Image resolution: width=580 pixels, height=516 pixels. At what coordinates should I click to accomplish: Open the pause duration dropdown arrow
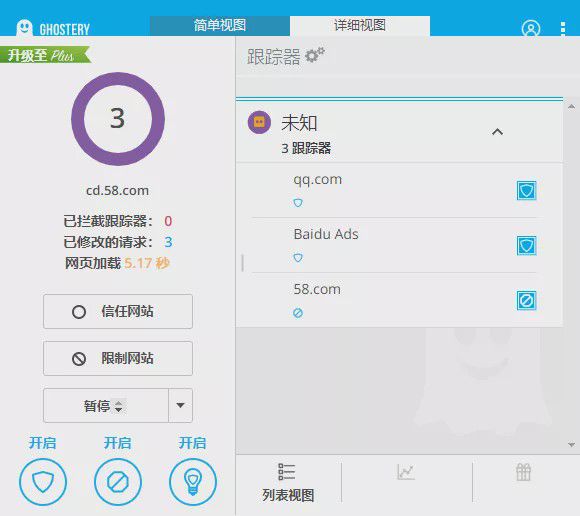[181, 405]
